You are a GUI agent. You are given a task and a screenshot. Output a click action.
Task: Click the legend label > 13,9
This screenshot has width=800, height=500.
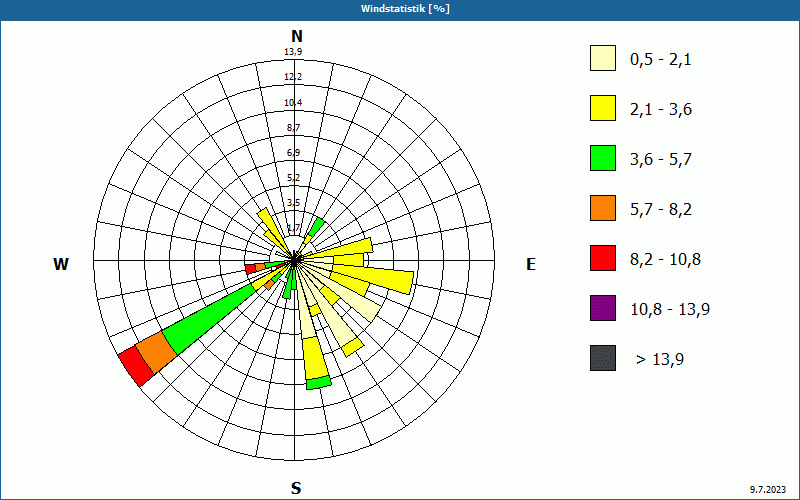[660, 360]
